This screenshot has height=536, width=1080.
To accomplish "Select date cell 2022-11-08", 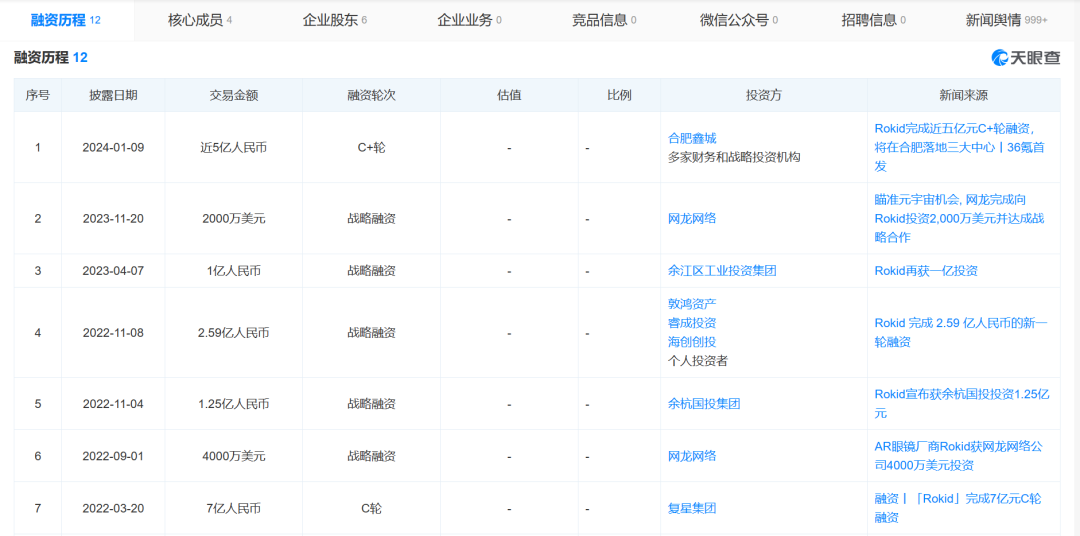I will coord(113,333).
